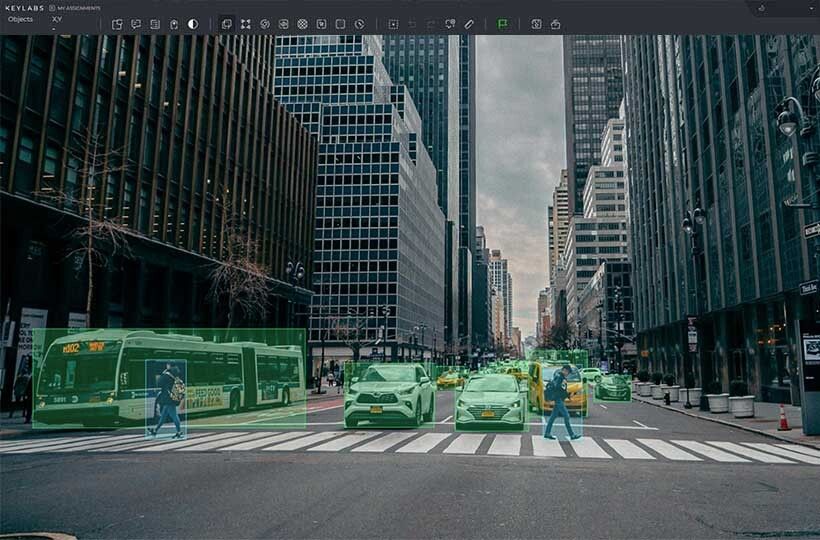Switch to the X,Y tab
This screenshot has width=820, height=540.
click(57, 19)
